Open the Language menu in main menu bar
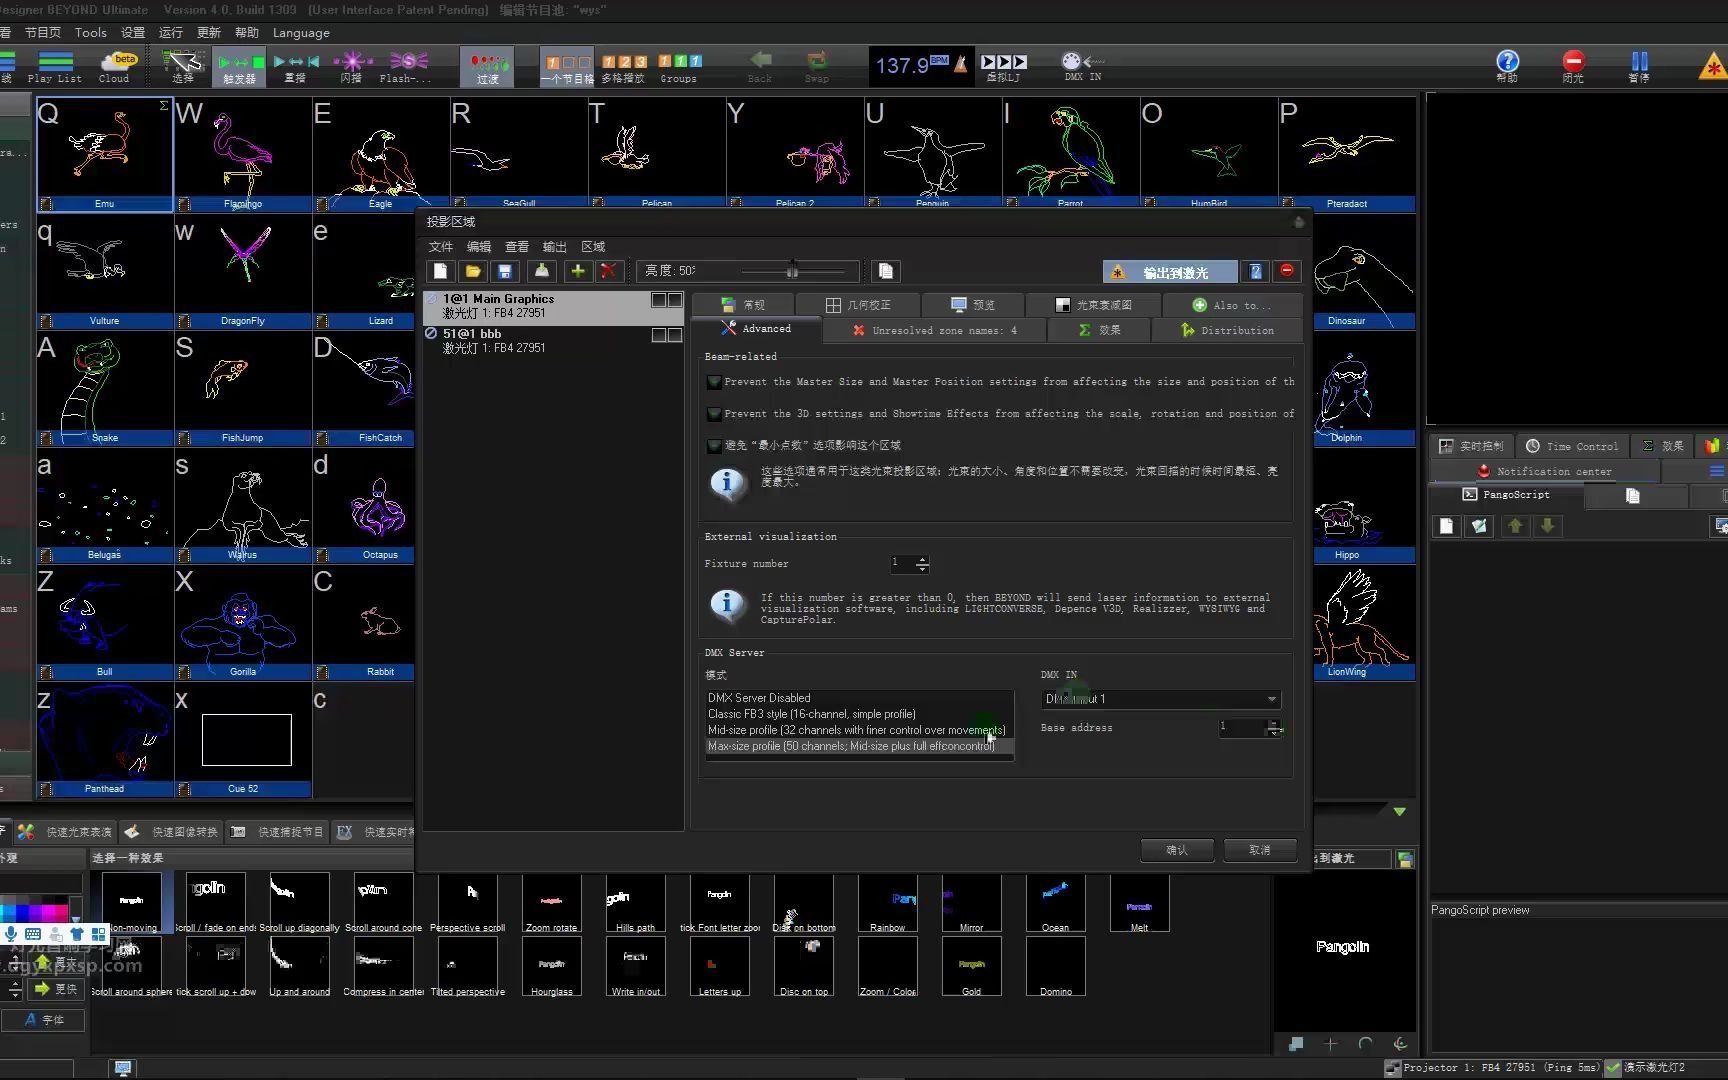This screenshot has height=1080, width=1728. point(301,32)
